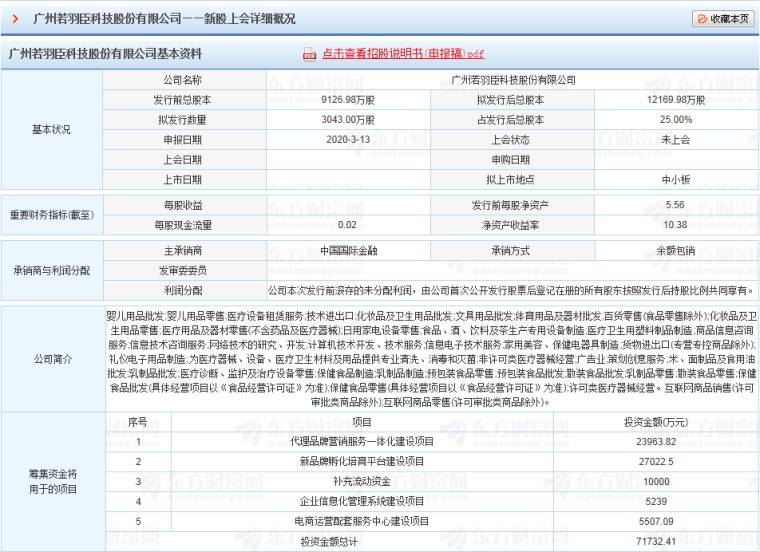Click the 申报日期 value 2020-3-13
Viewport: 760px width, 552px height.
point(348,140)
